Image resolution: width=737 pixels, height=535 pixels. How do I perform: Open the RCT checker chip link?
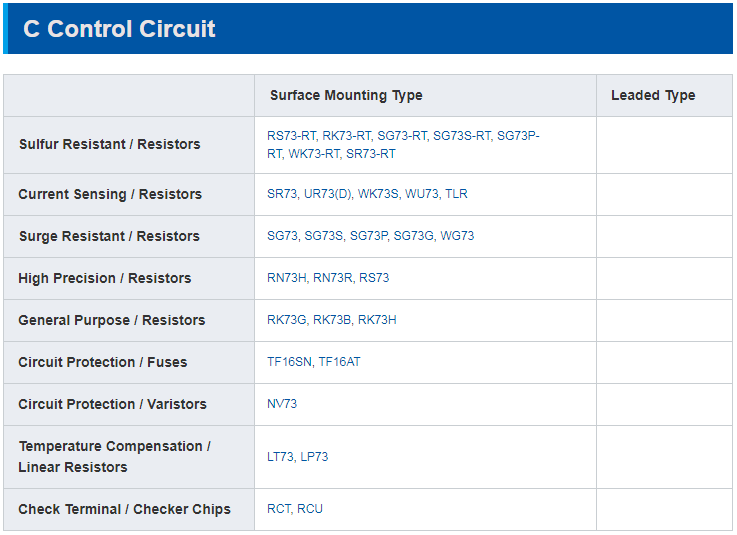pyautogui.click(x=279, y=509)
